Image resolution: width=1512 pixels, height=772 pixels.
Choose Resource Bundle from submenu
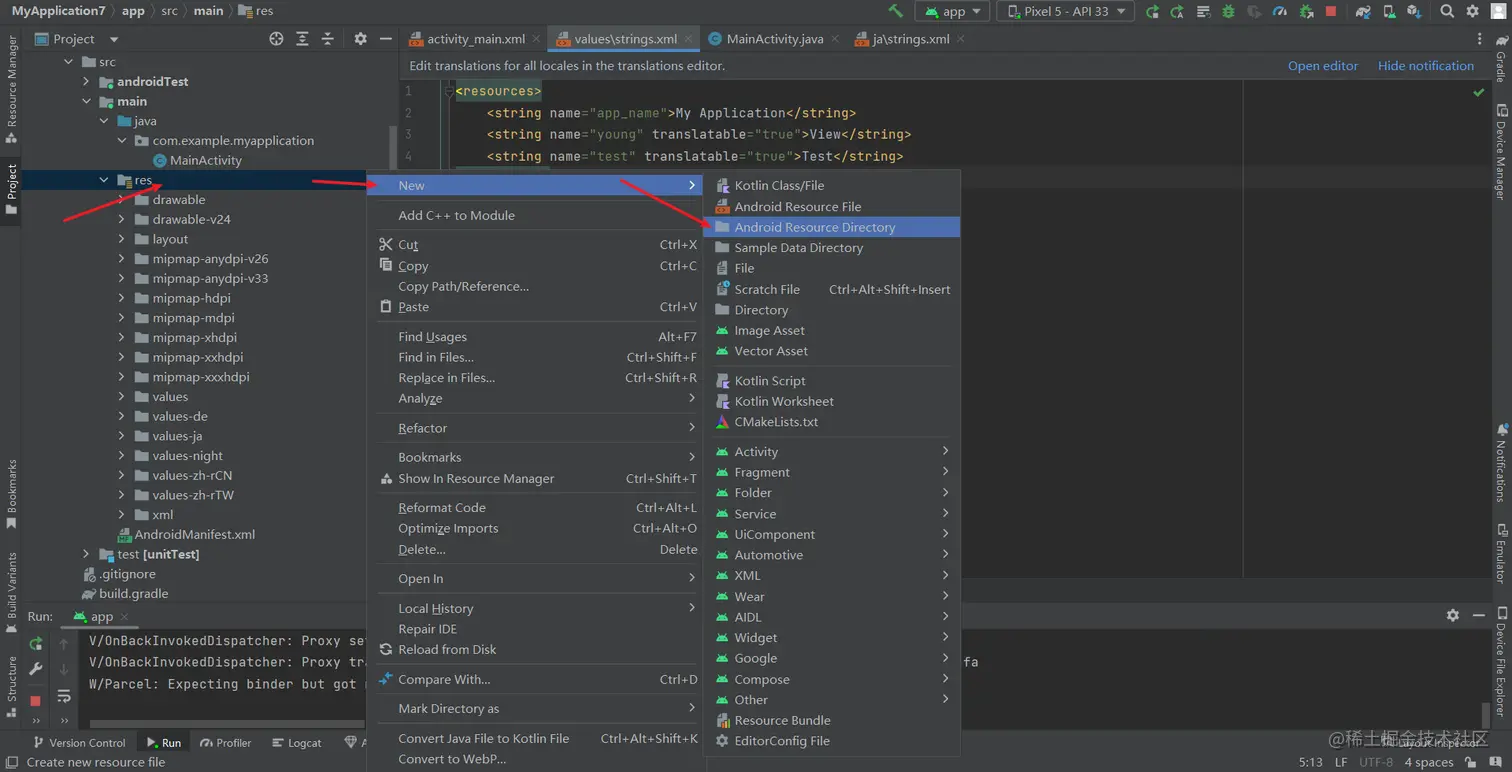(x=832, y=720)
